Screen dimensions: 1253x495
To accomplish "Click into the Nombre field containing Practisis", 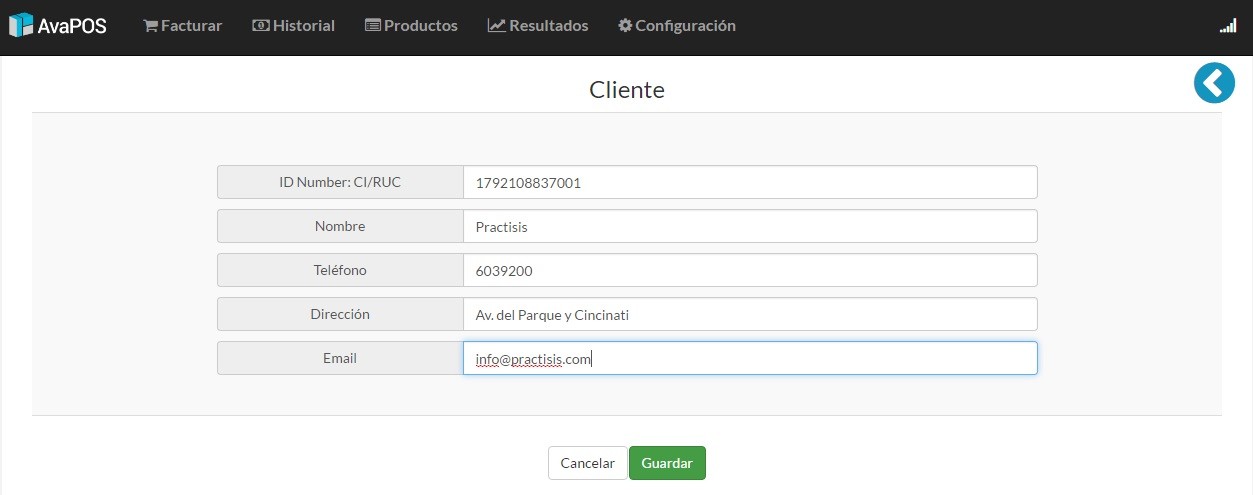I will click(x=750, y=226).
